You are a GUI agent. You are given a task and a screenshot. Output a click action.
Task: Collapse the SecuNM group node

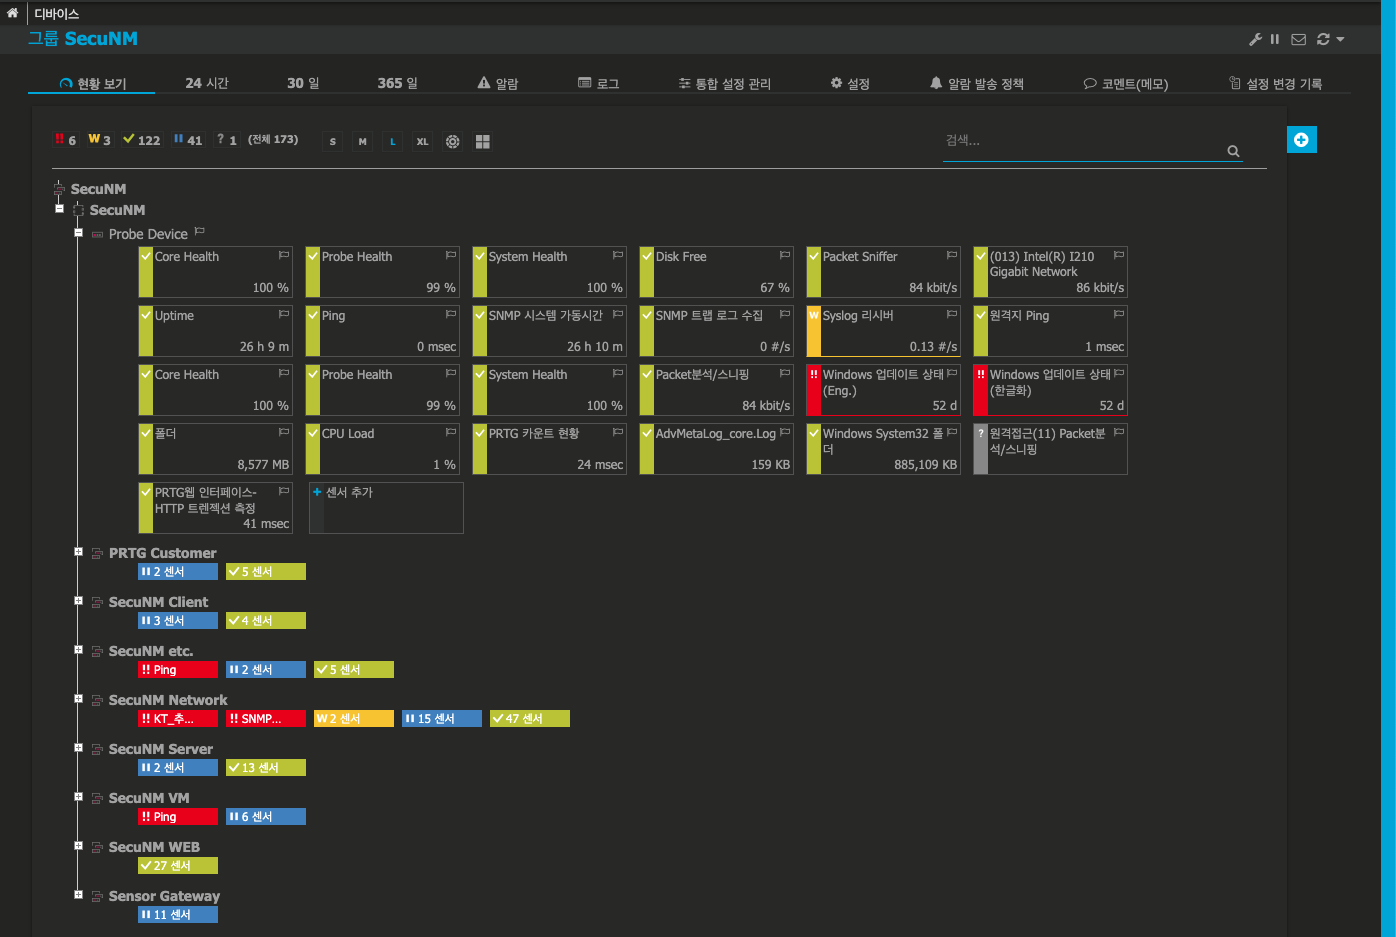point(59,209)
